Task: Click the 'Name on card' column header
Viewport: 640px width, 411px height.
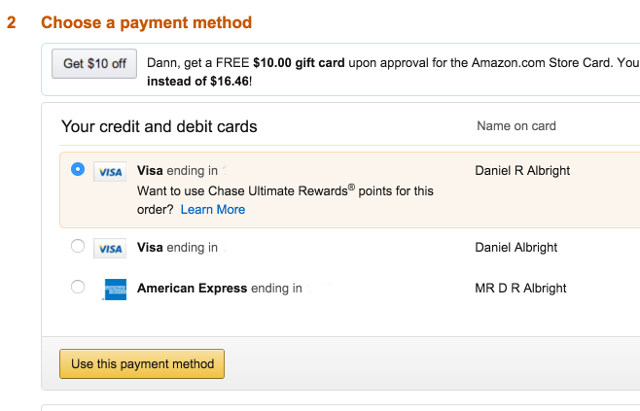Action: tap(516, 126)
